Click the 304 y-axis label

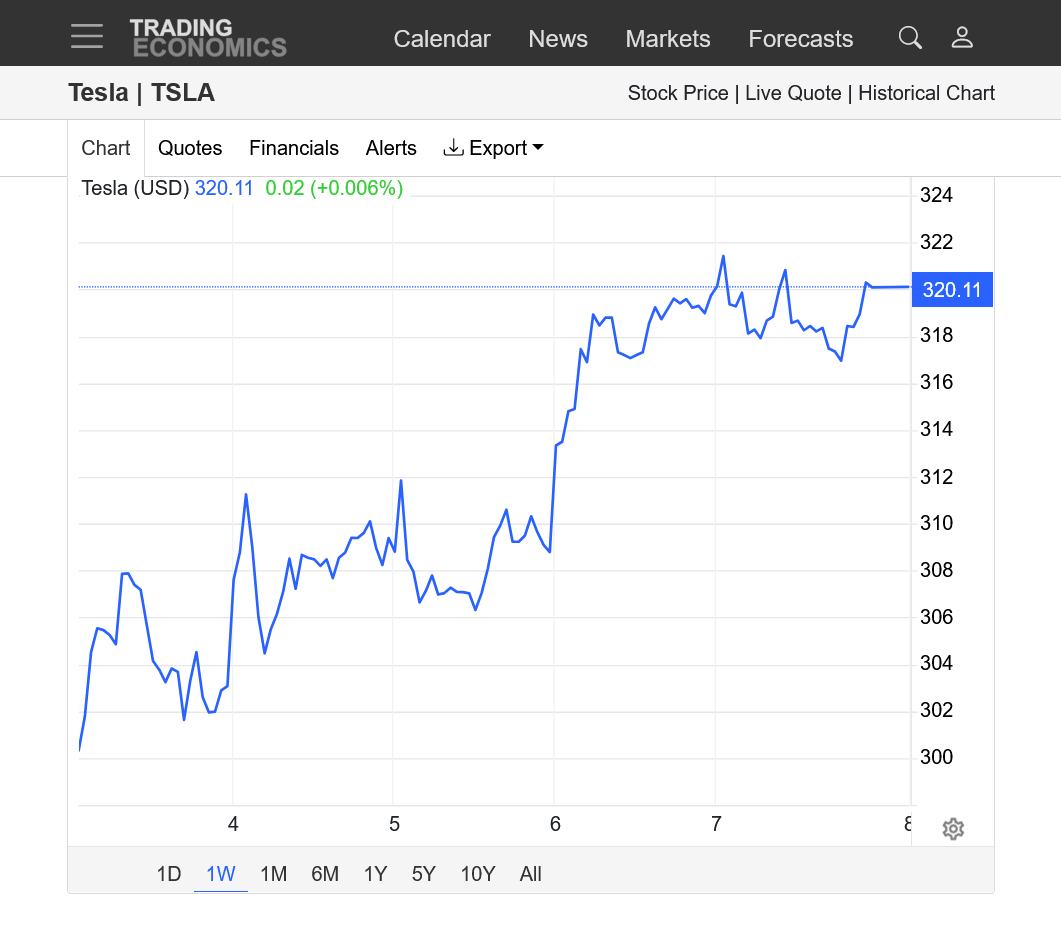[x=936, y=663]
